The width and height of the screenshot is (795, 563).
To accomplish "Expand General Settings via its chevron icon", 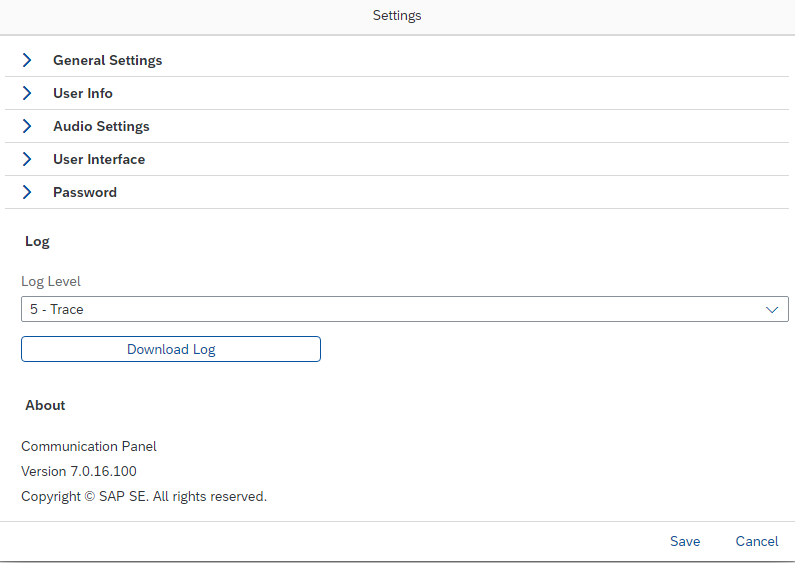I will click(27, 60).
